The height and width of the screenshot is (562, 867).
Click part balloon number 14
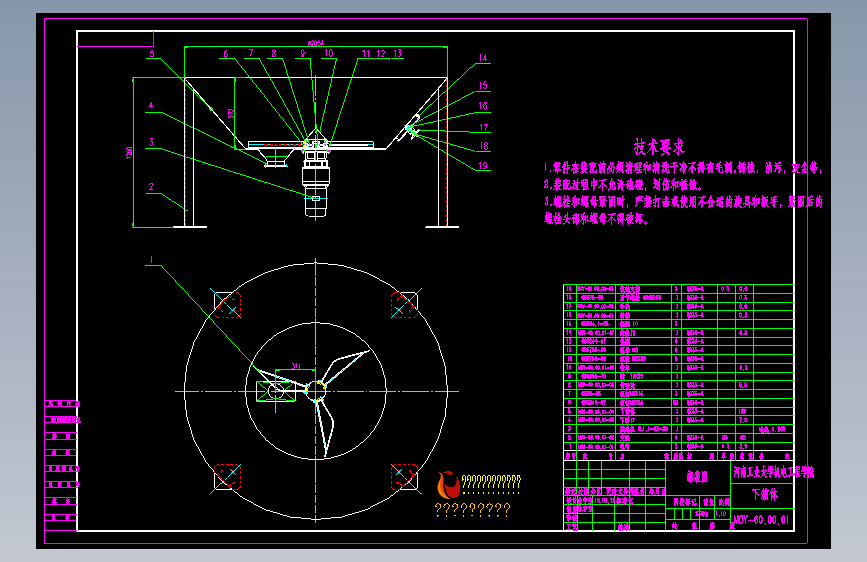(483, 58)
